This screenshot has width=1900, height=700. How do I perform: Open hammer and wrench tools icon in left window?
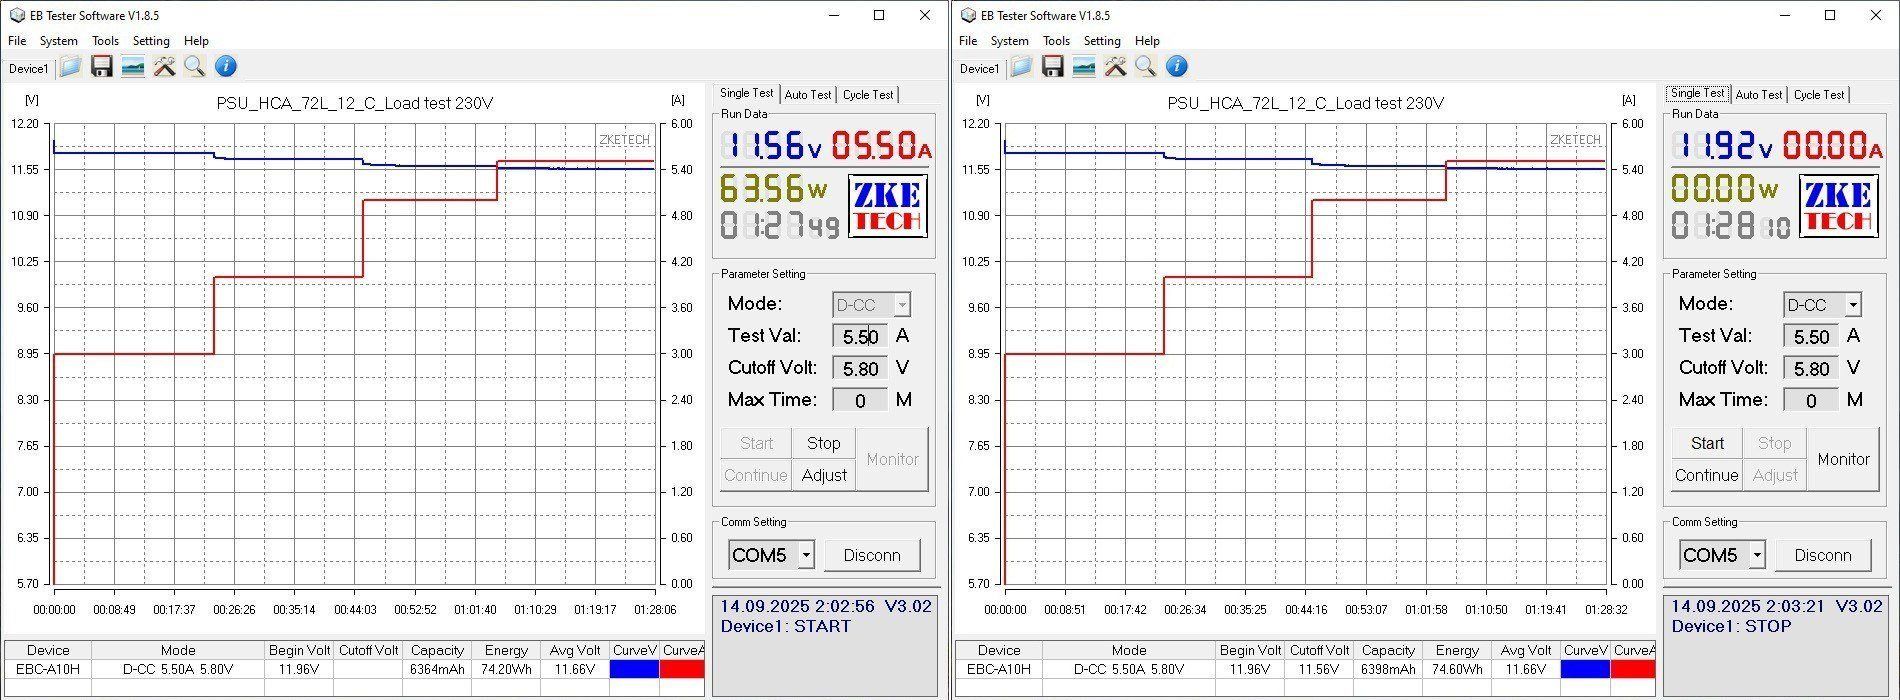pyautogui.click(x=164, y=67)
